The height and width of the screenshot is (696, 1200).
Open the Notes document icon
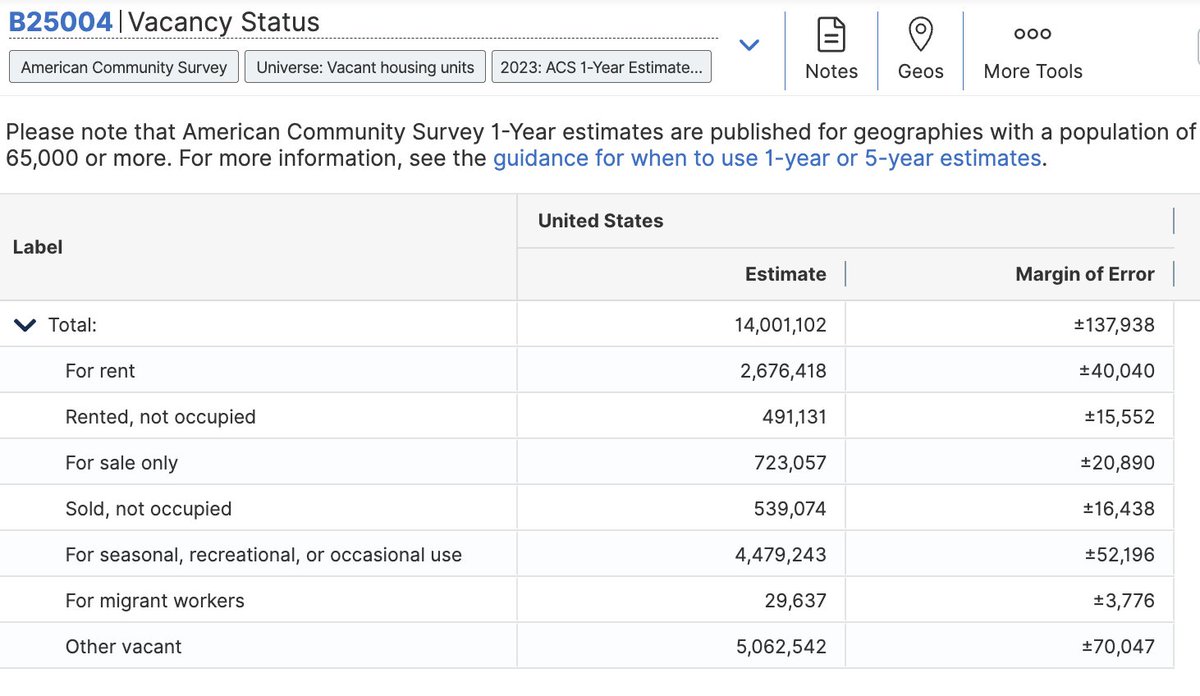(x=831, y=35)
